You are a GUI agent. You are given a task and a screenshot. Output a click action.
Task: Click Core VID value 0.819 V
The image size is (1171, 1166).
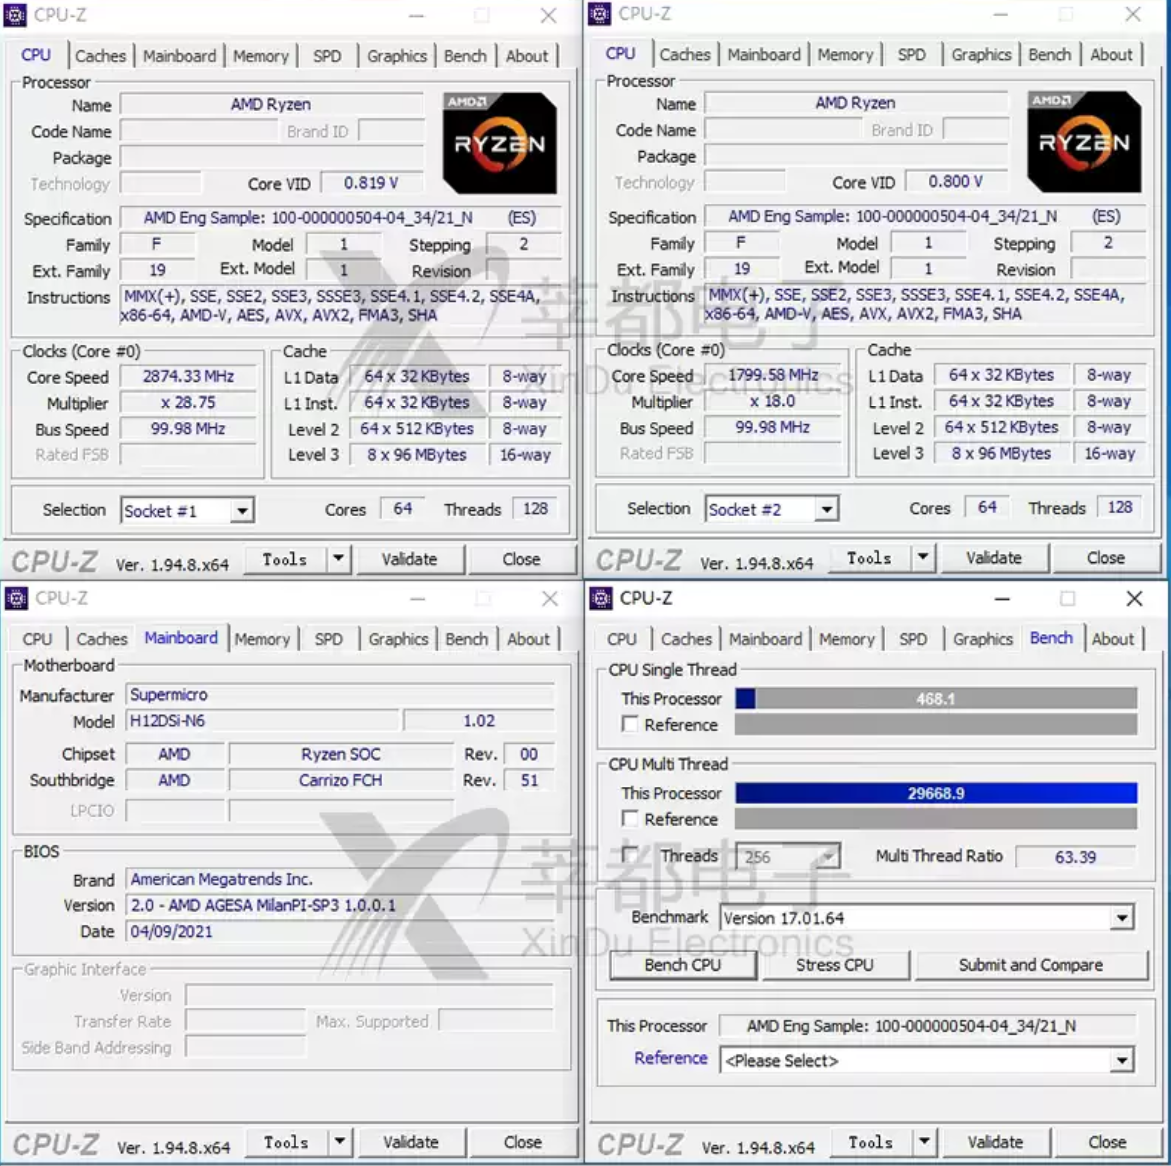(371, 183)
